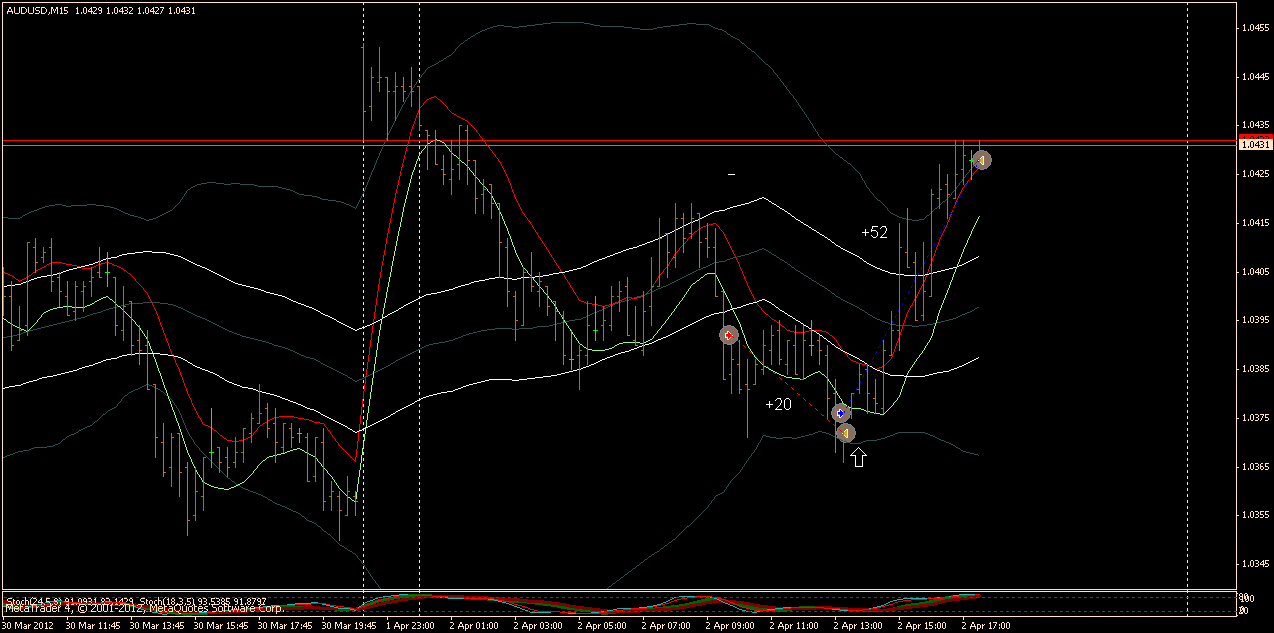Click the orange trade-close marker near +20
Screen dimensions: 1274x633
click(x=846, y=433)
